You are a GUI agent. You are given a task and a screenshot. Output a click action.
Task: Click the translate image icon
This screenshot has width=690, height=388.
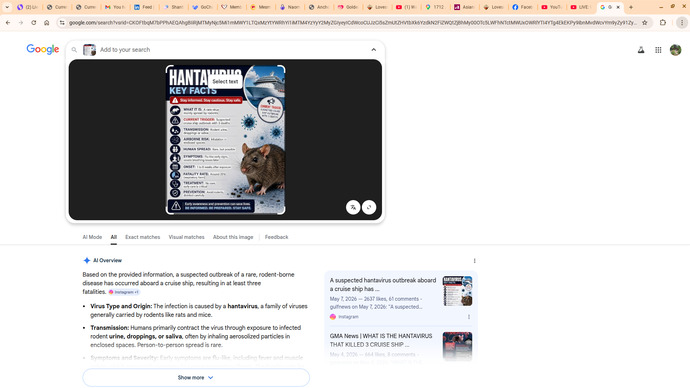click(x=353, y=207)
